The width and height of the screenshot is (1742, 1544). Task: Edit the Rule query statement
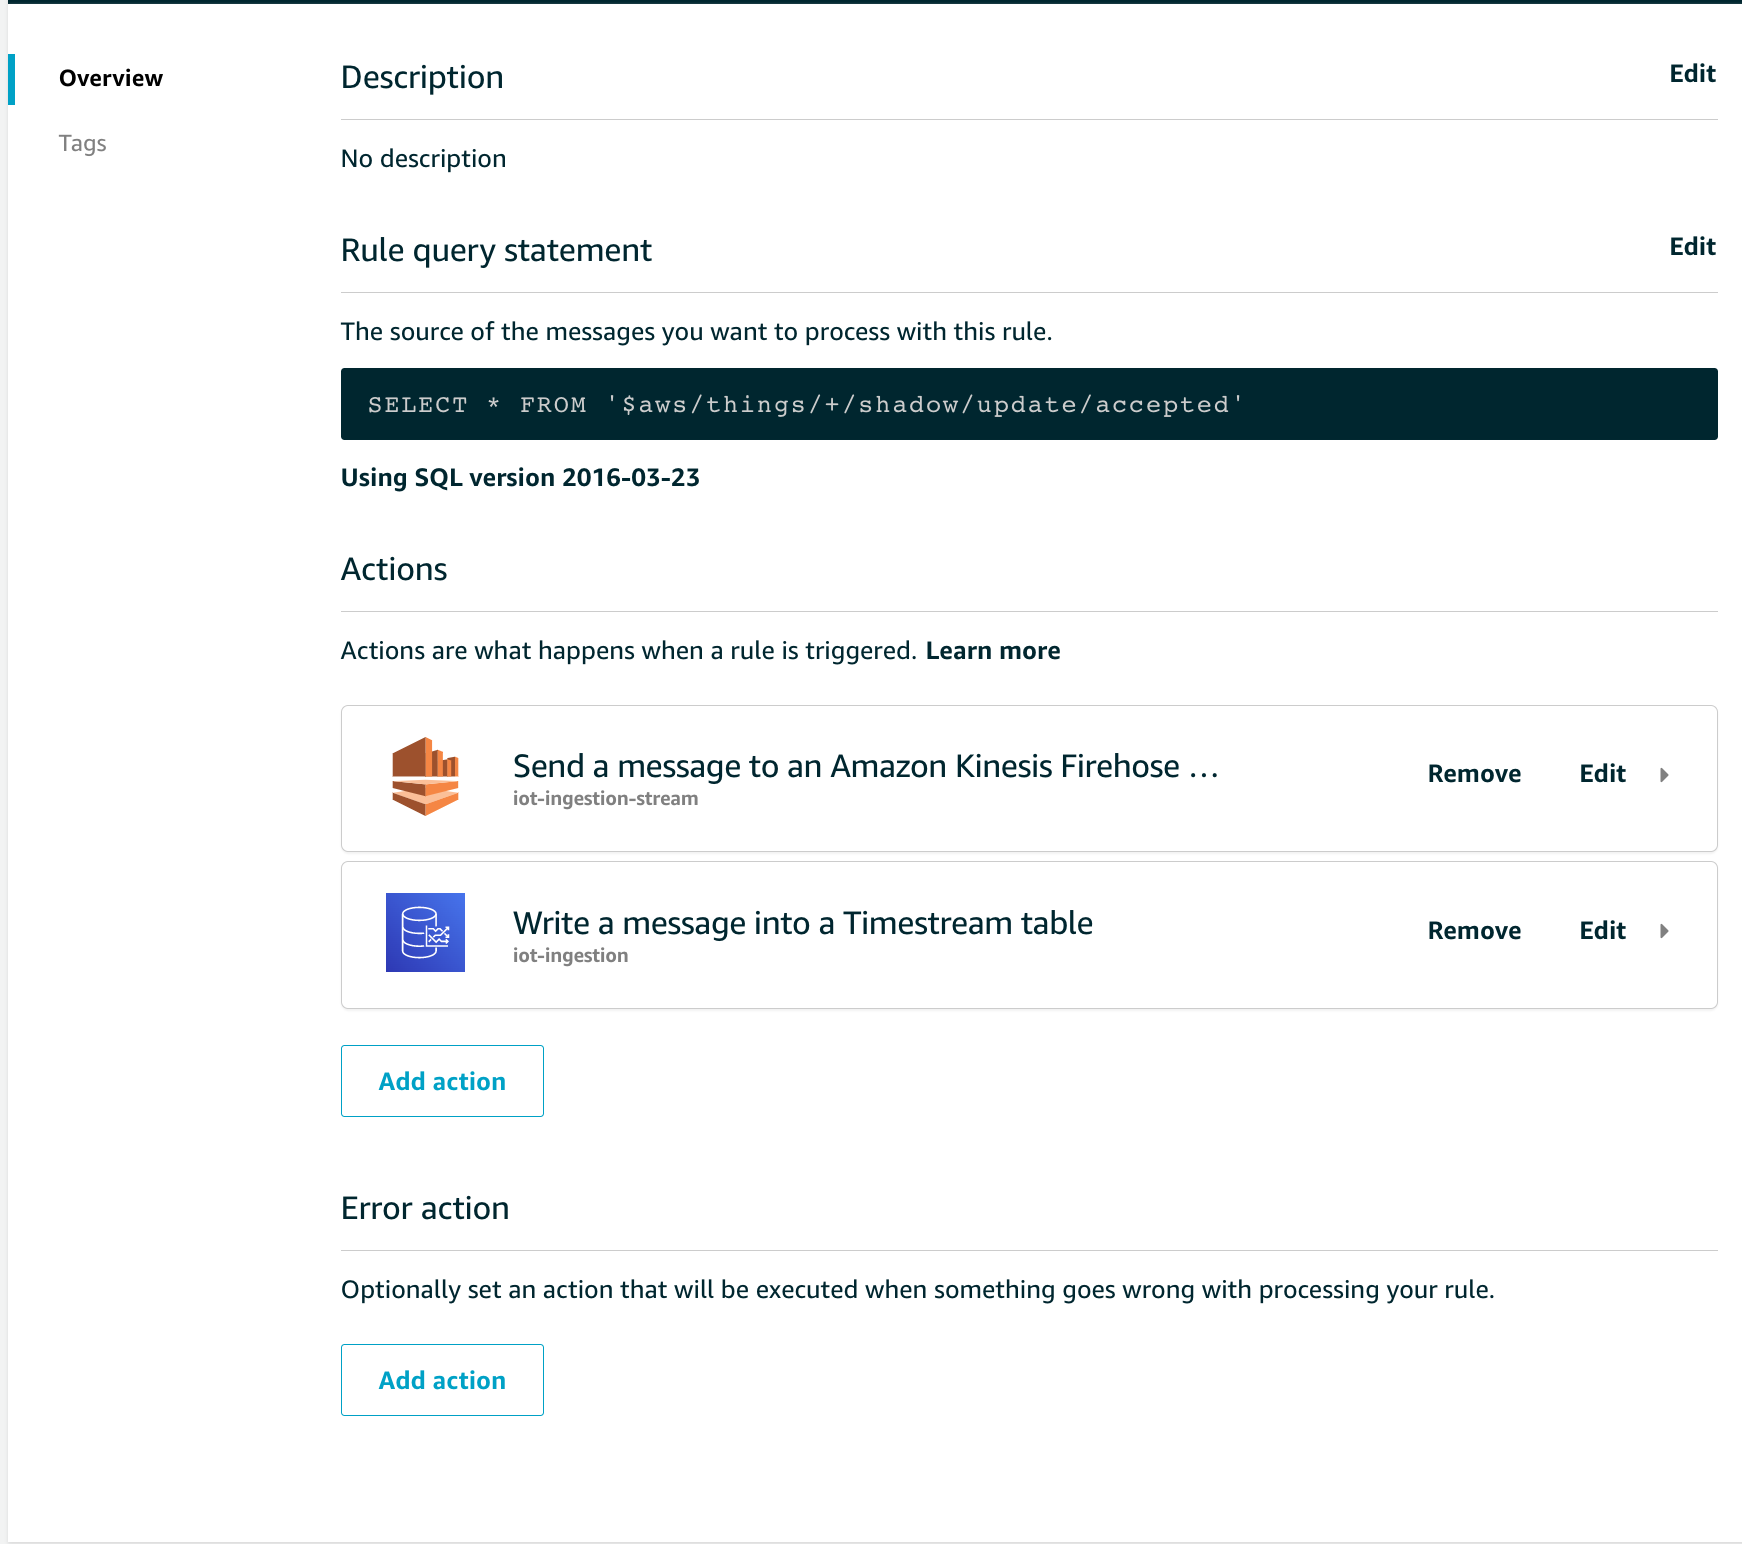pyautogui.click(x=1692, y=247)
